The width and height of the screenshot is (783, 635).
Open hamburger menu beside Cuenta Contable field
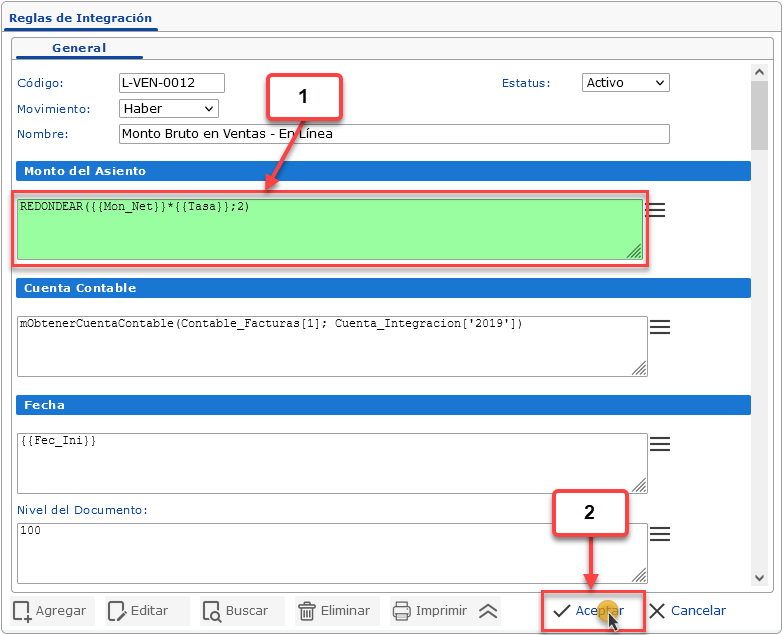660,327
